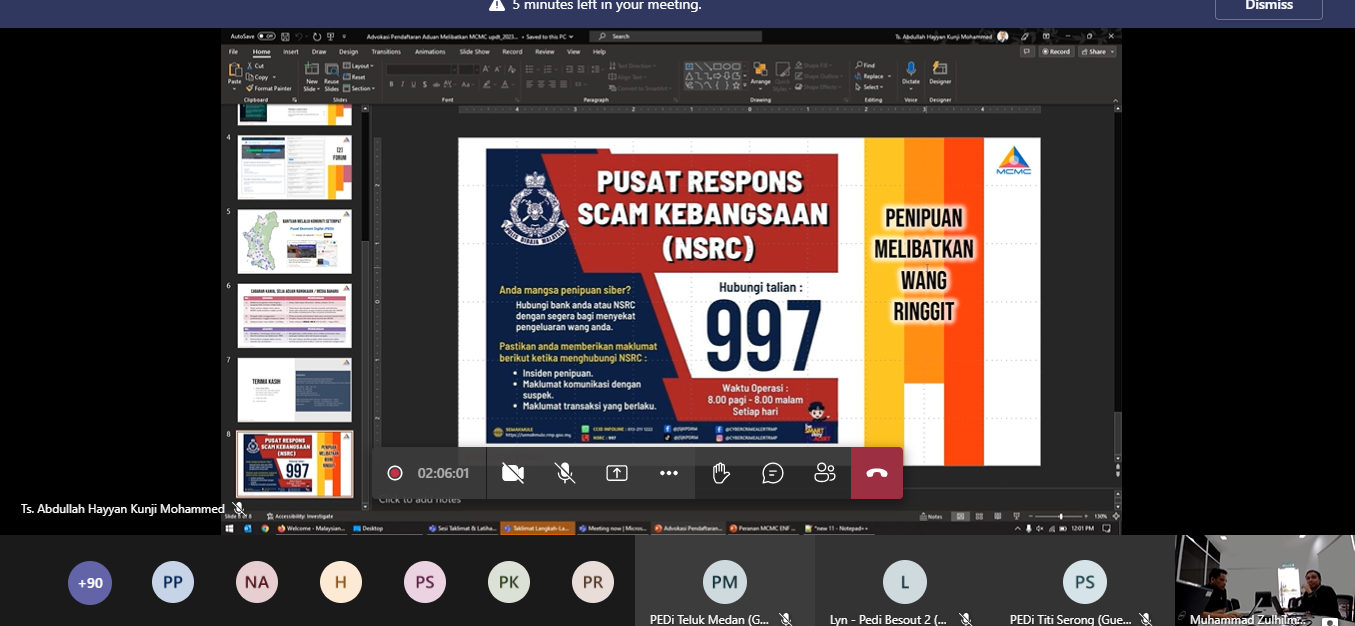
Task: Click the Record button in PowerPoint title area
Action: tap(1057, 51)
